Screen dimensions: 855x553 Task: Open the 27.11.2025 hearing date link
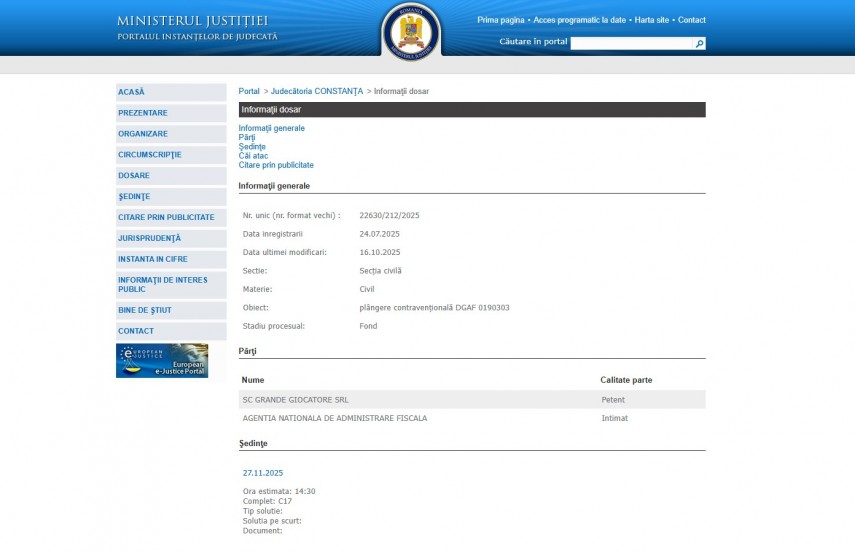(263, 473)
